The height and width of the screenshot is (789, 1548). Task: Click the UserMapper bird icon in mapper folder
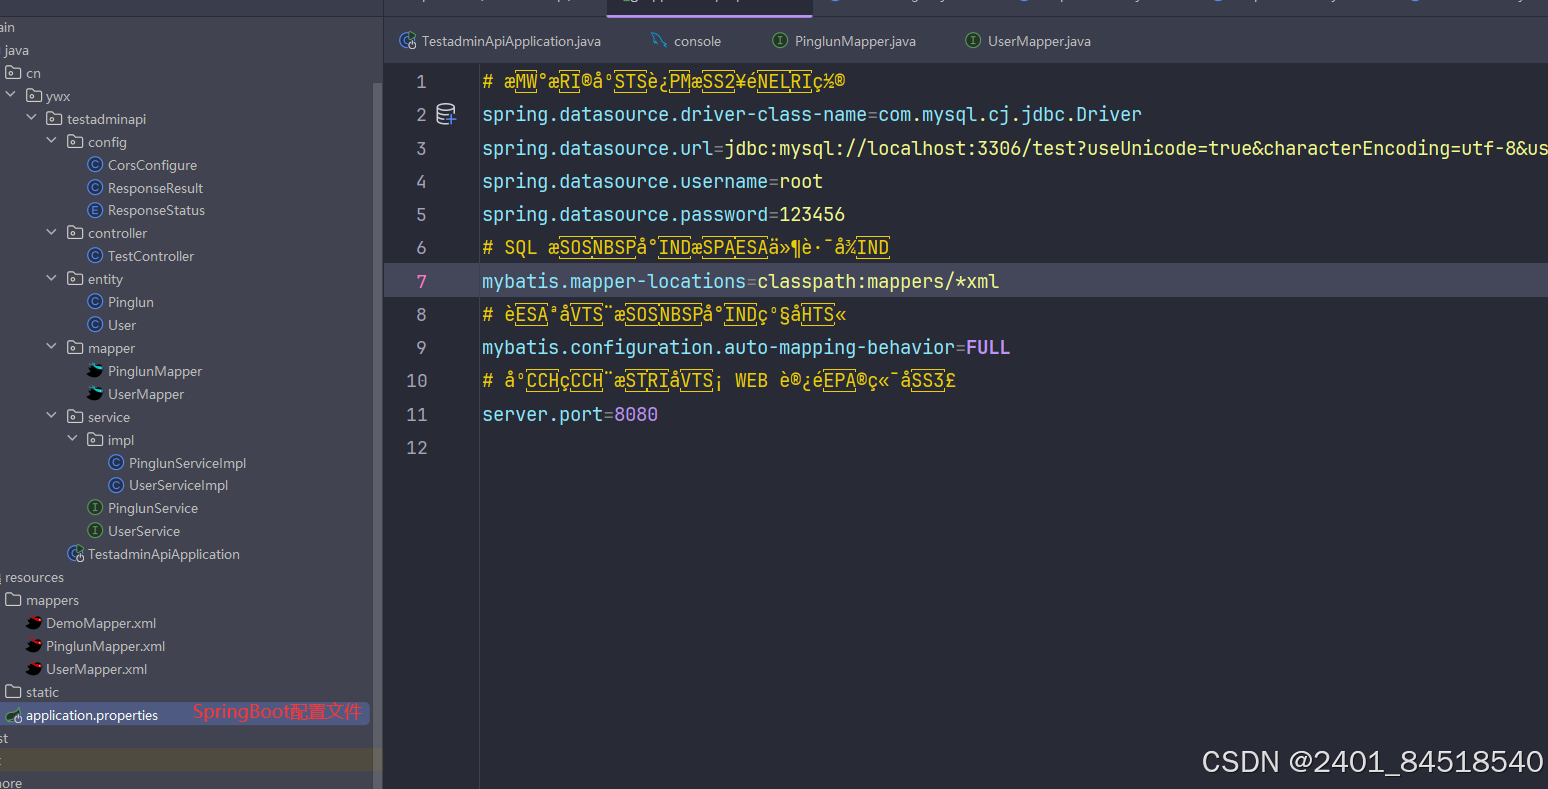[x=95, y=393]
